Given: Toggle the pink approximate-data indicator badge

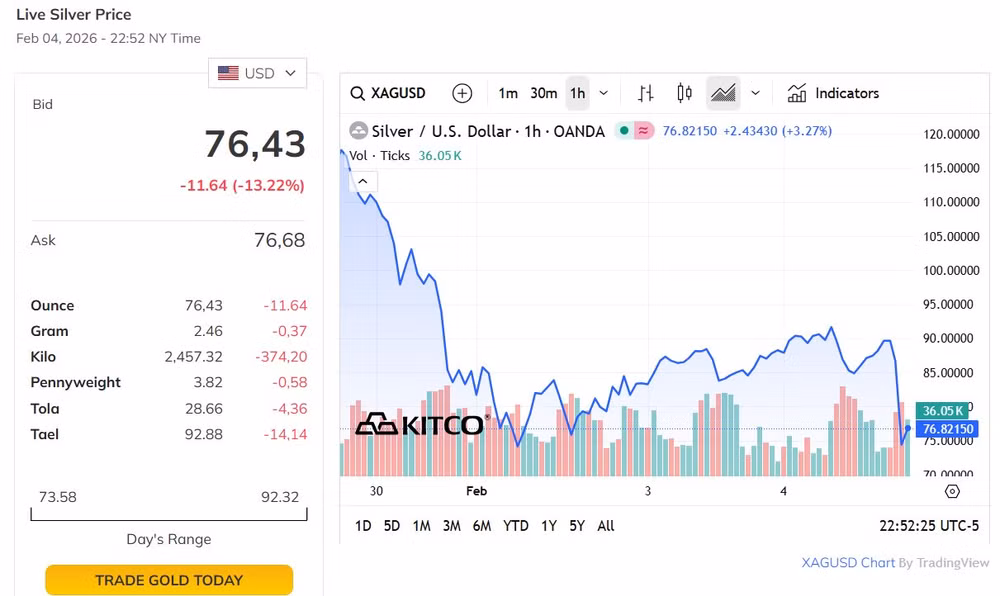Looking at the screenshot, I should point(643,131).
